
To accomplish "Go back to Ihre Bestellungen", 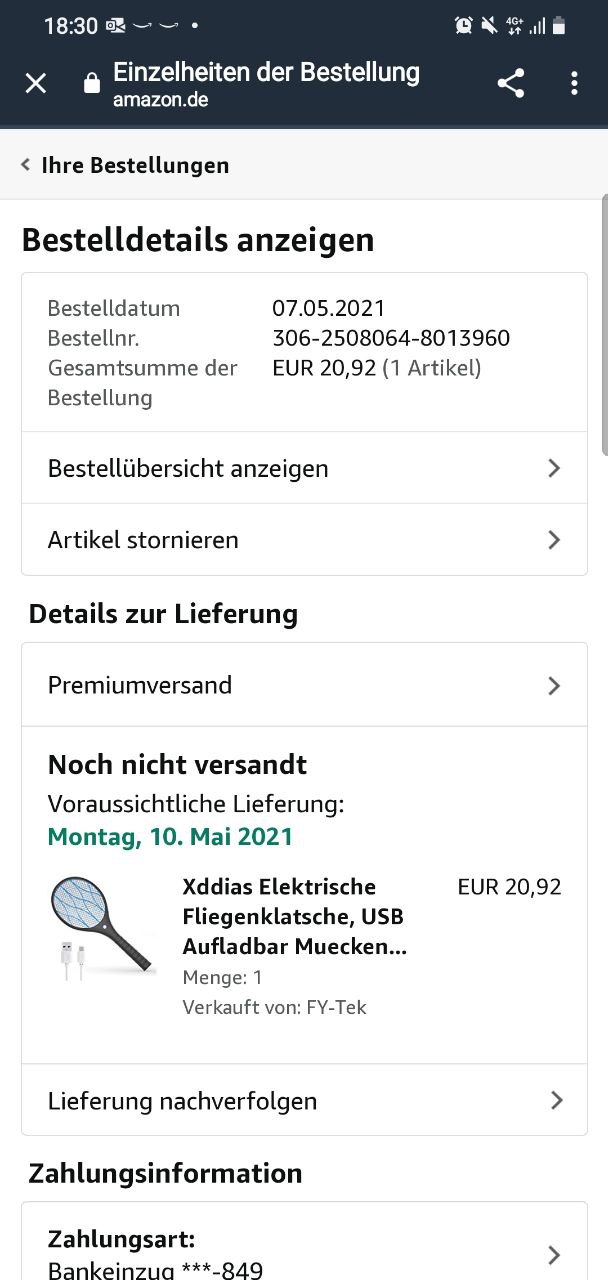I will click(135, 165).
